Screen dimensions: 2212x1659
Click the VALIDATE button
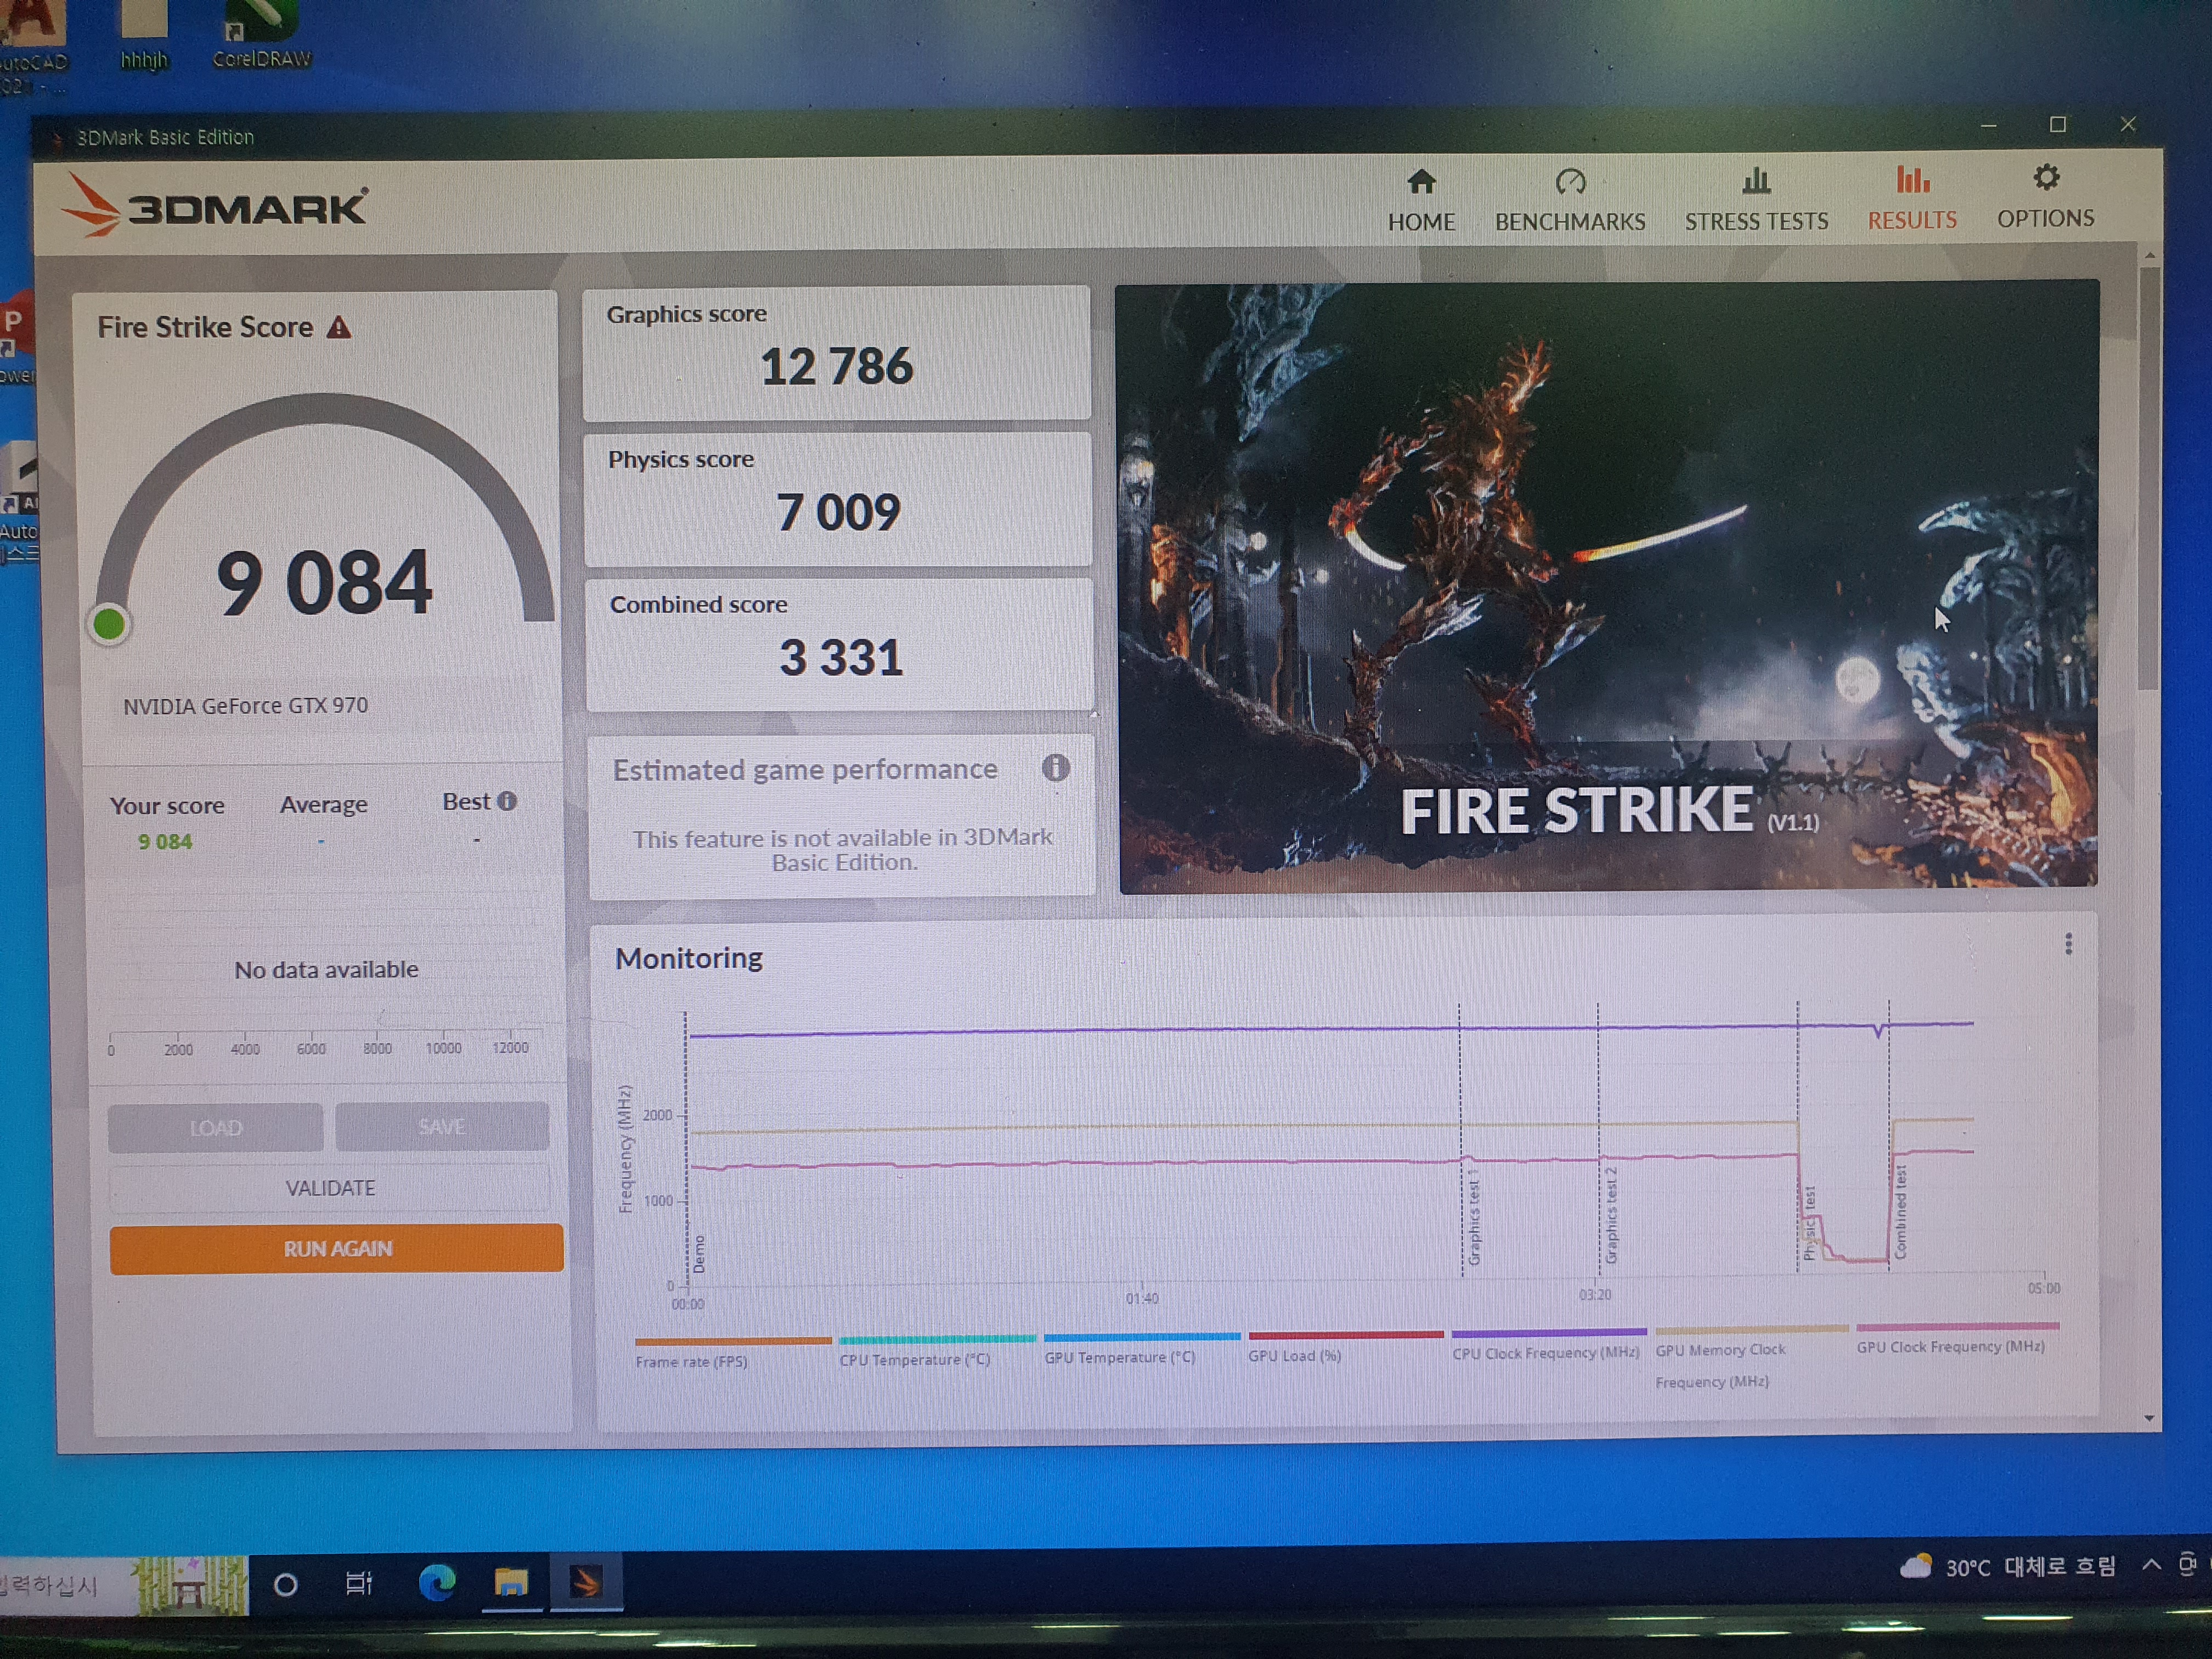pos(330,1188)
